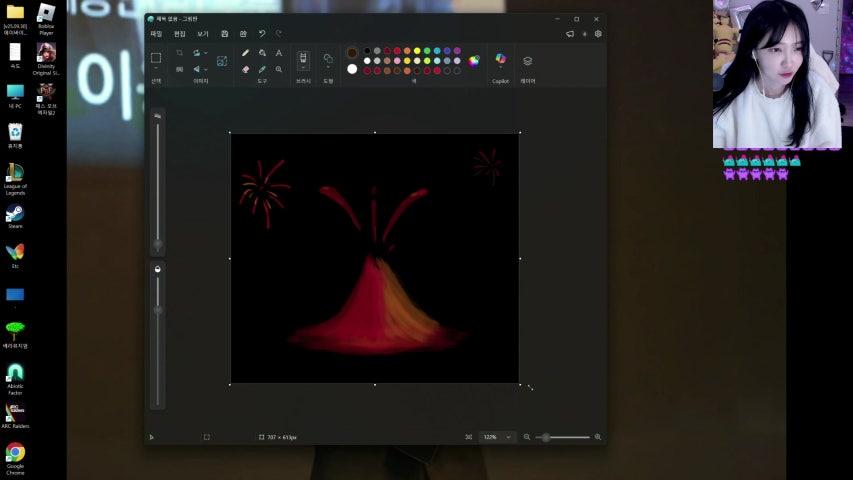Click the Magnifier tool
This screenshot has height=480, width=853.
point(278,69)
